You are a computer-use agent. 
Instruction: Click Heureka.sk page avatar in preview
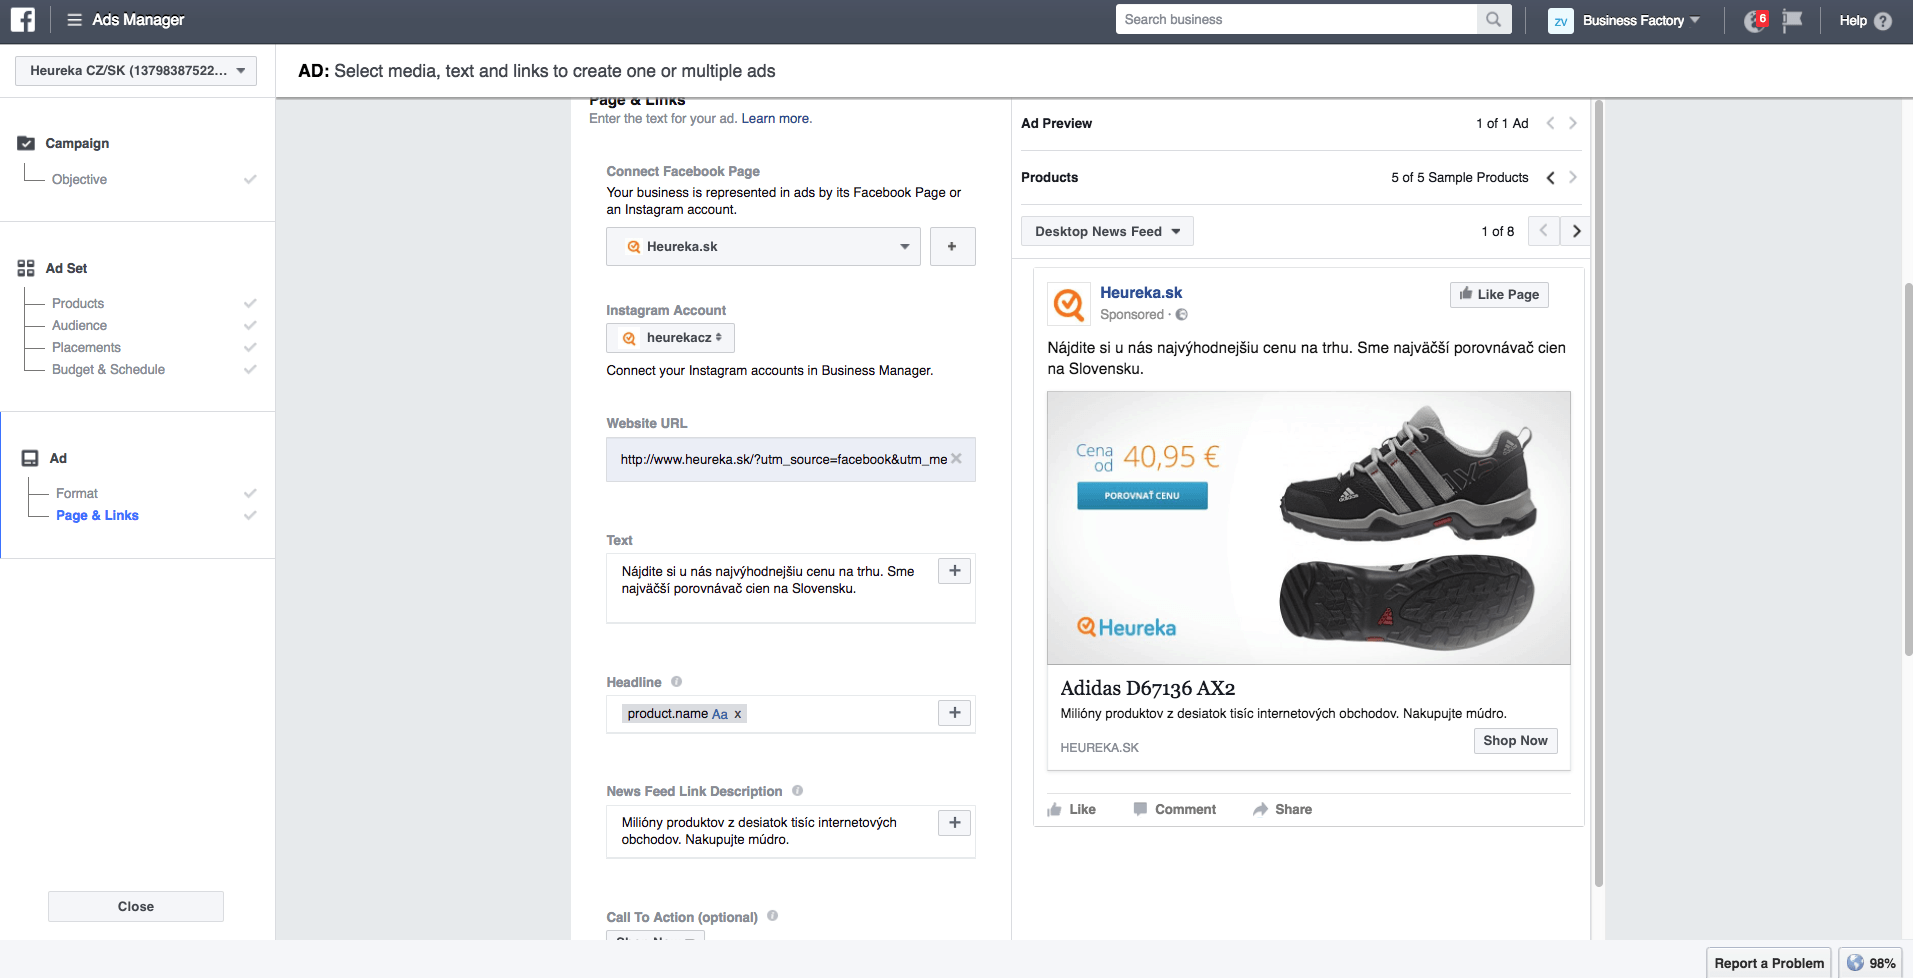tap(1068, 303)
